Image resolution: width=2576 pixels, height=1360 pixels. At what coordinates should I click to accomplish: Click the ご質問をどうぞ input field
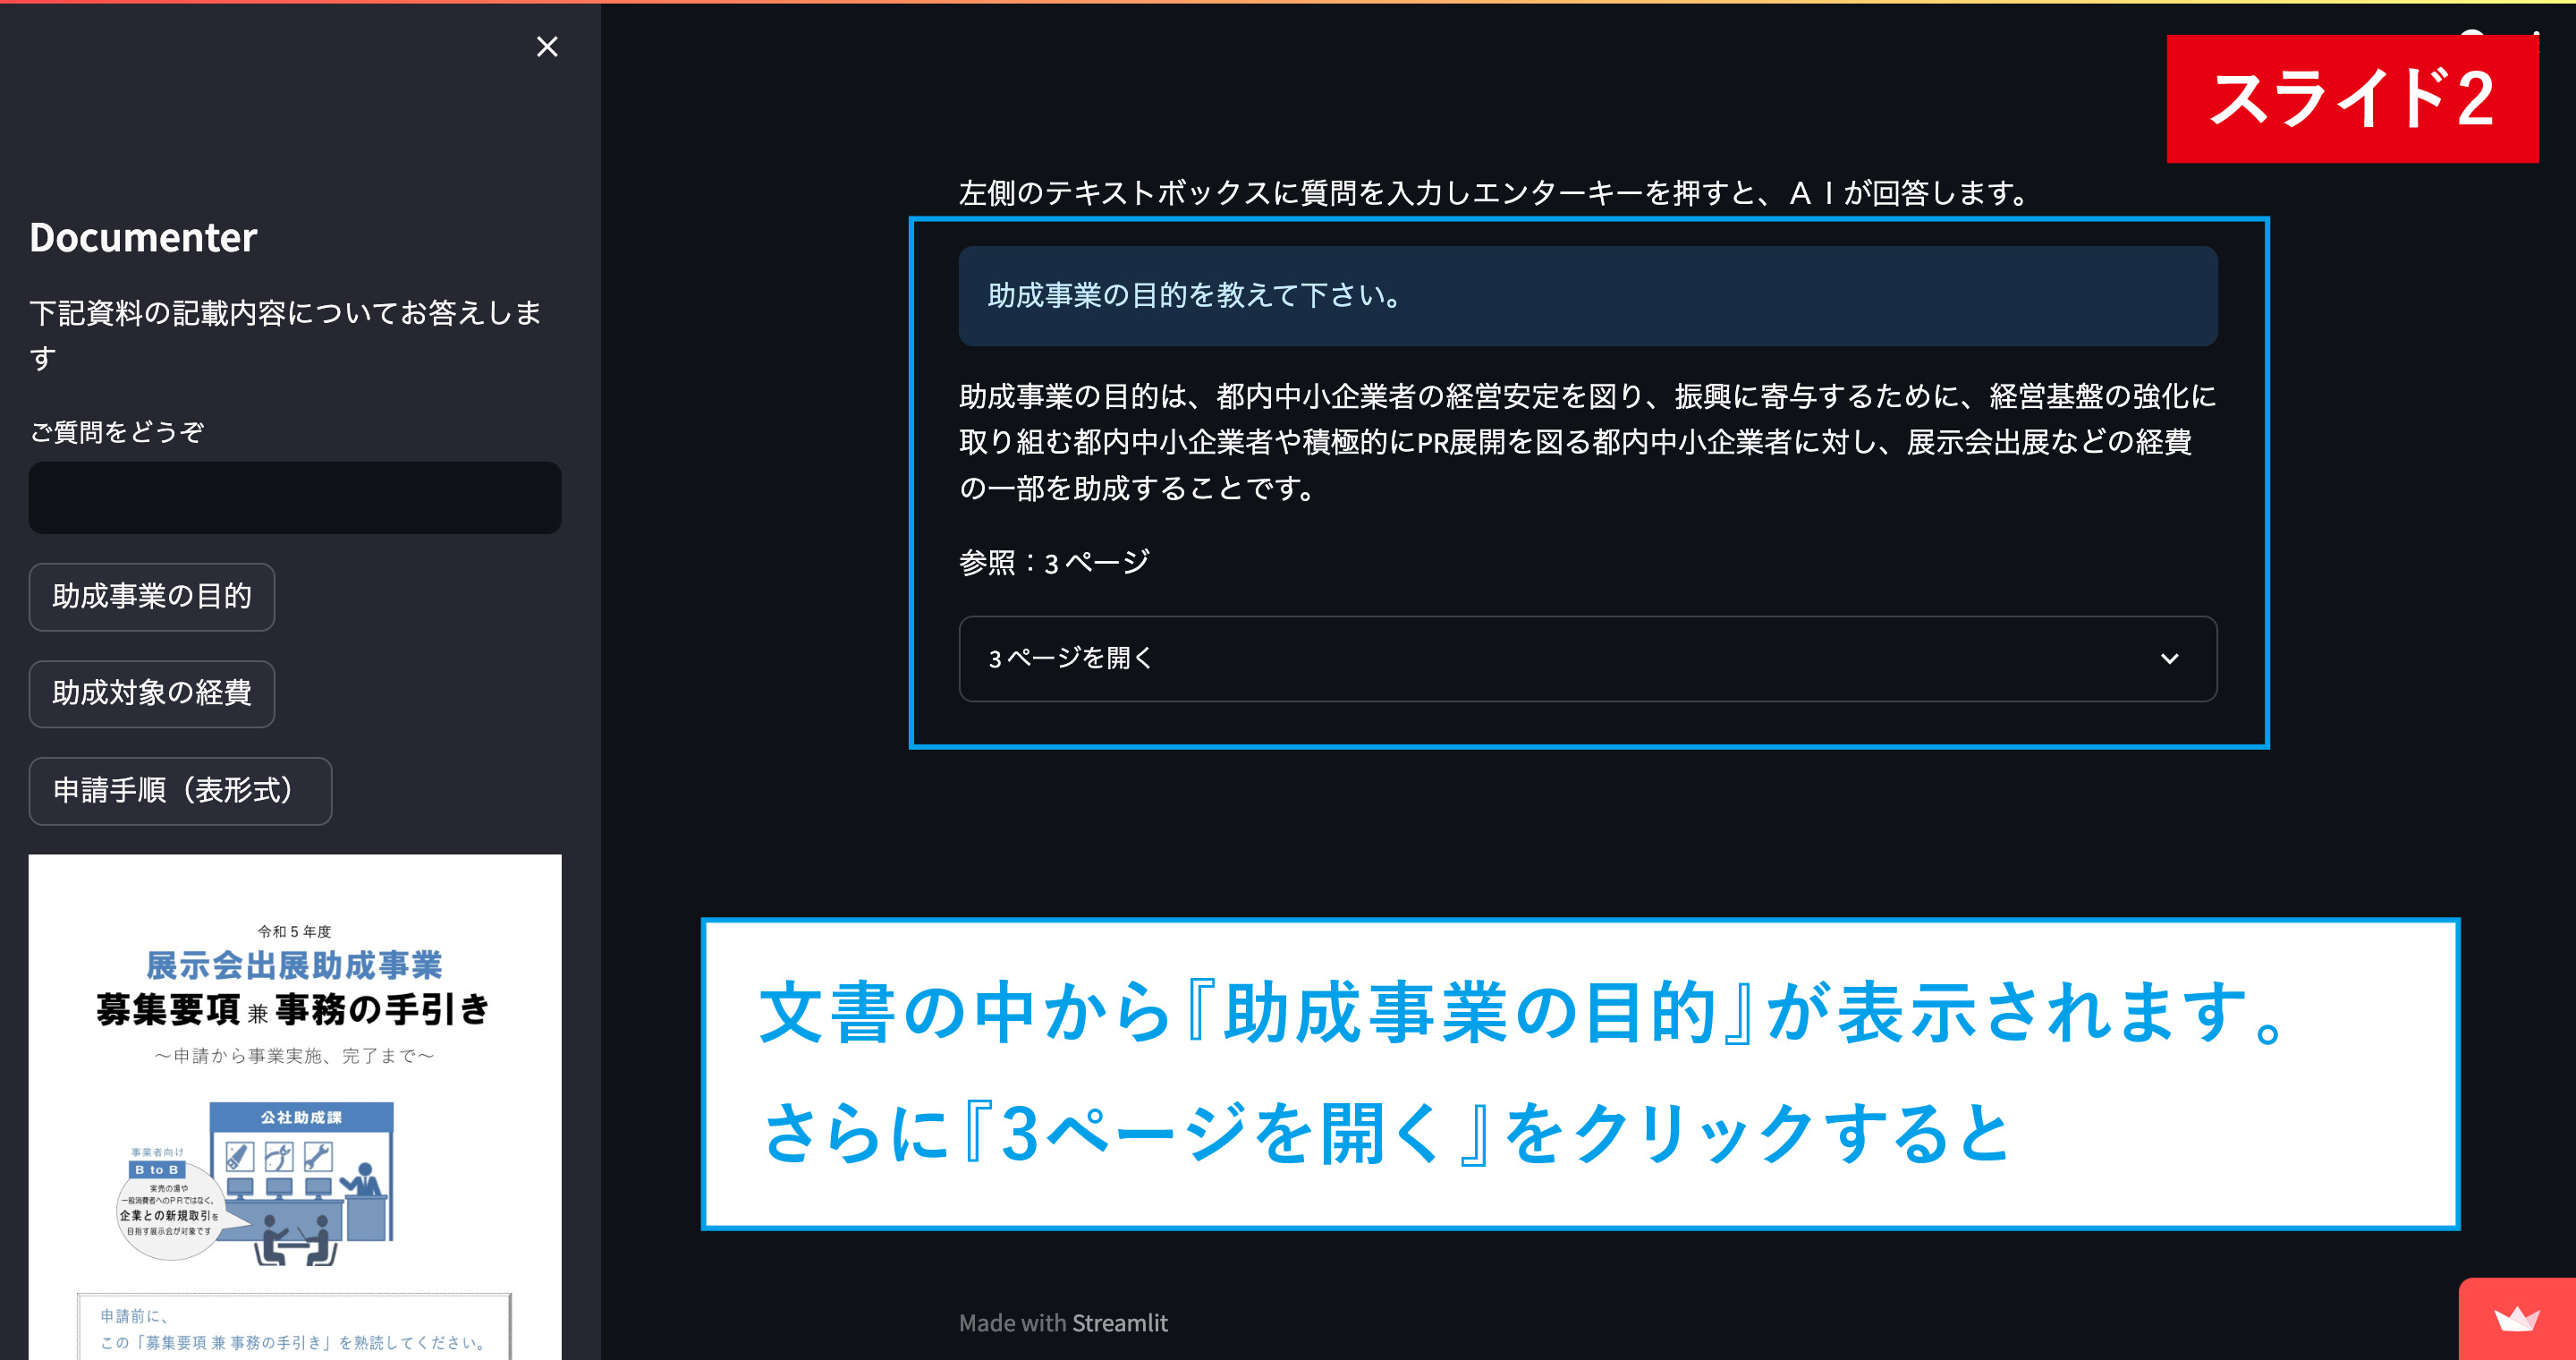pos(295,497)
